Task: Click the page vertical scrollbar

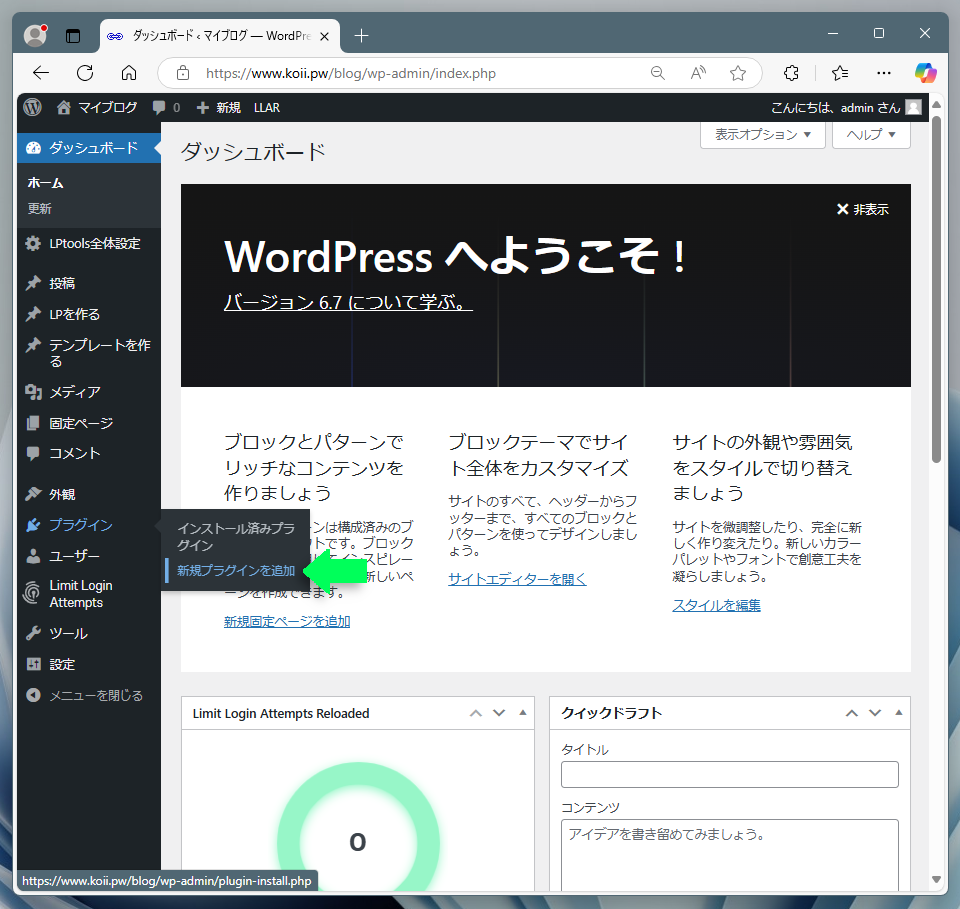Action: click(x=936, y=289)
